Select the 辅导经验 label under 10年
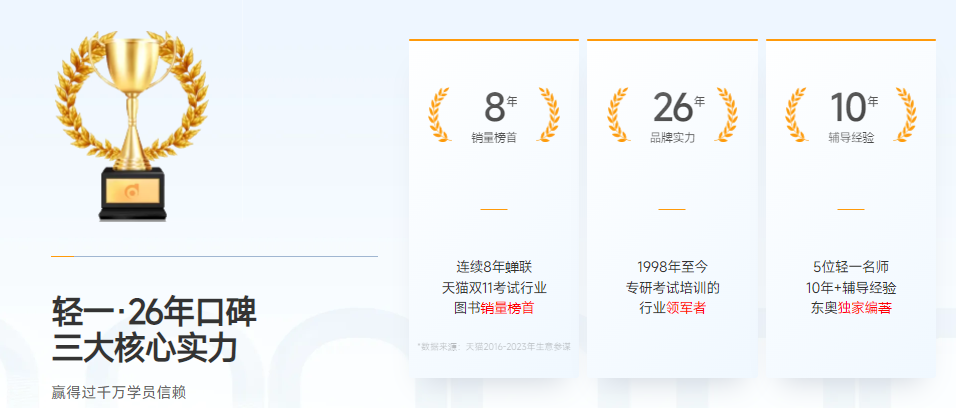Image resolution: width=956 pixels, height=408 pixels. coord(851,137)
